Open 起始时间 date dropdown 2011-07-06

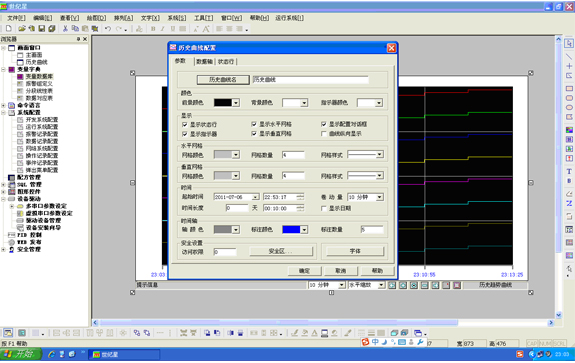(255, 197)
